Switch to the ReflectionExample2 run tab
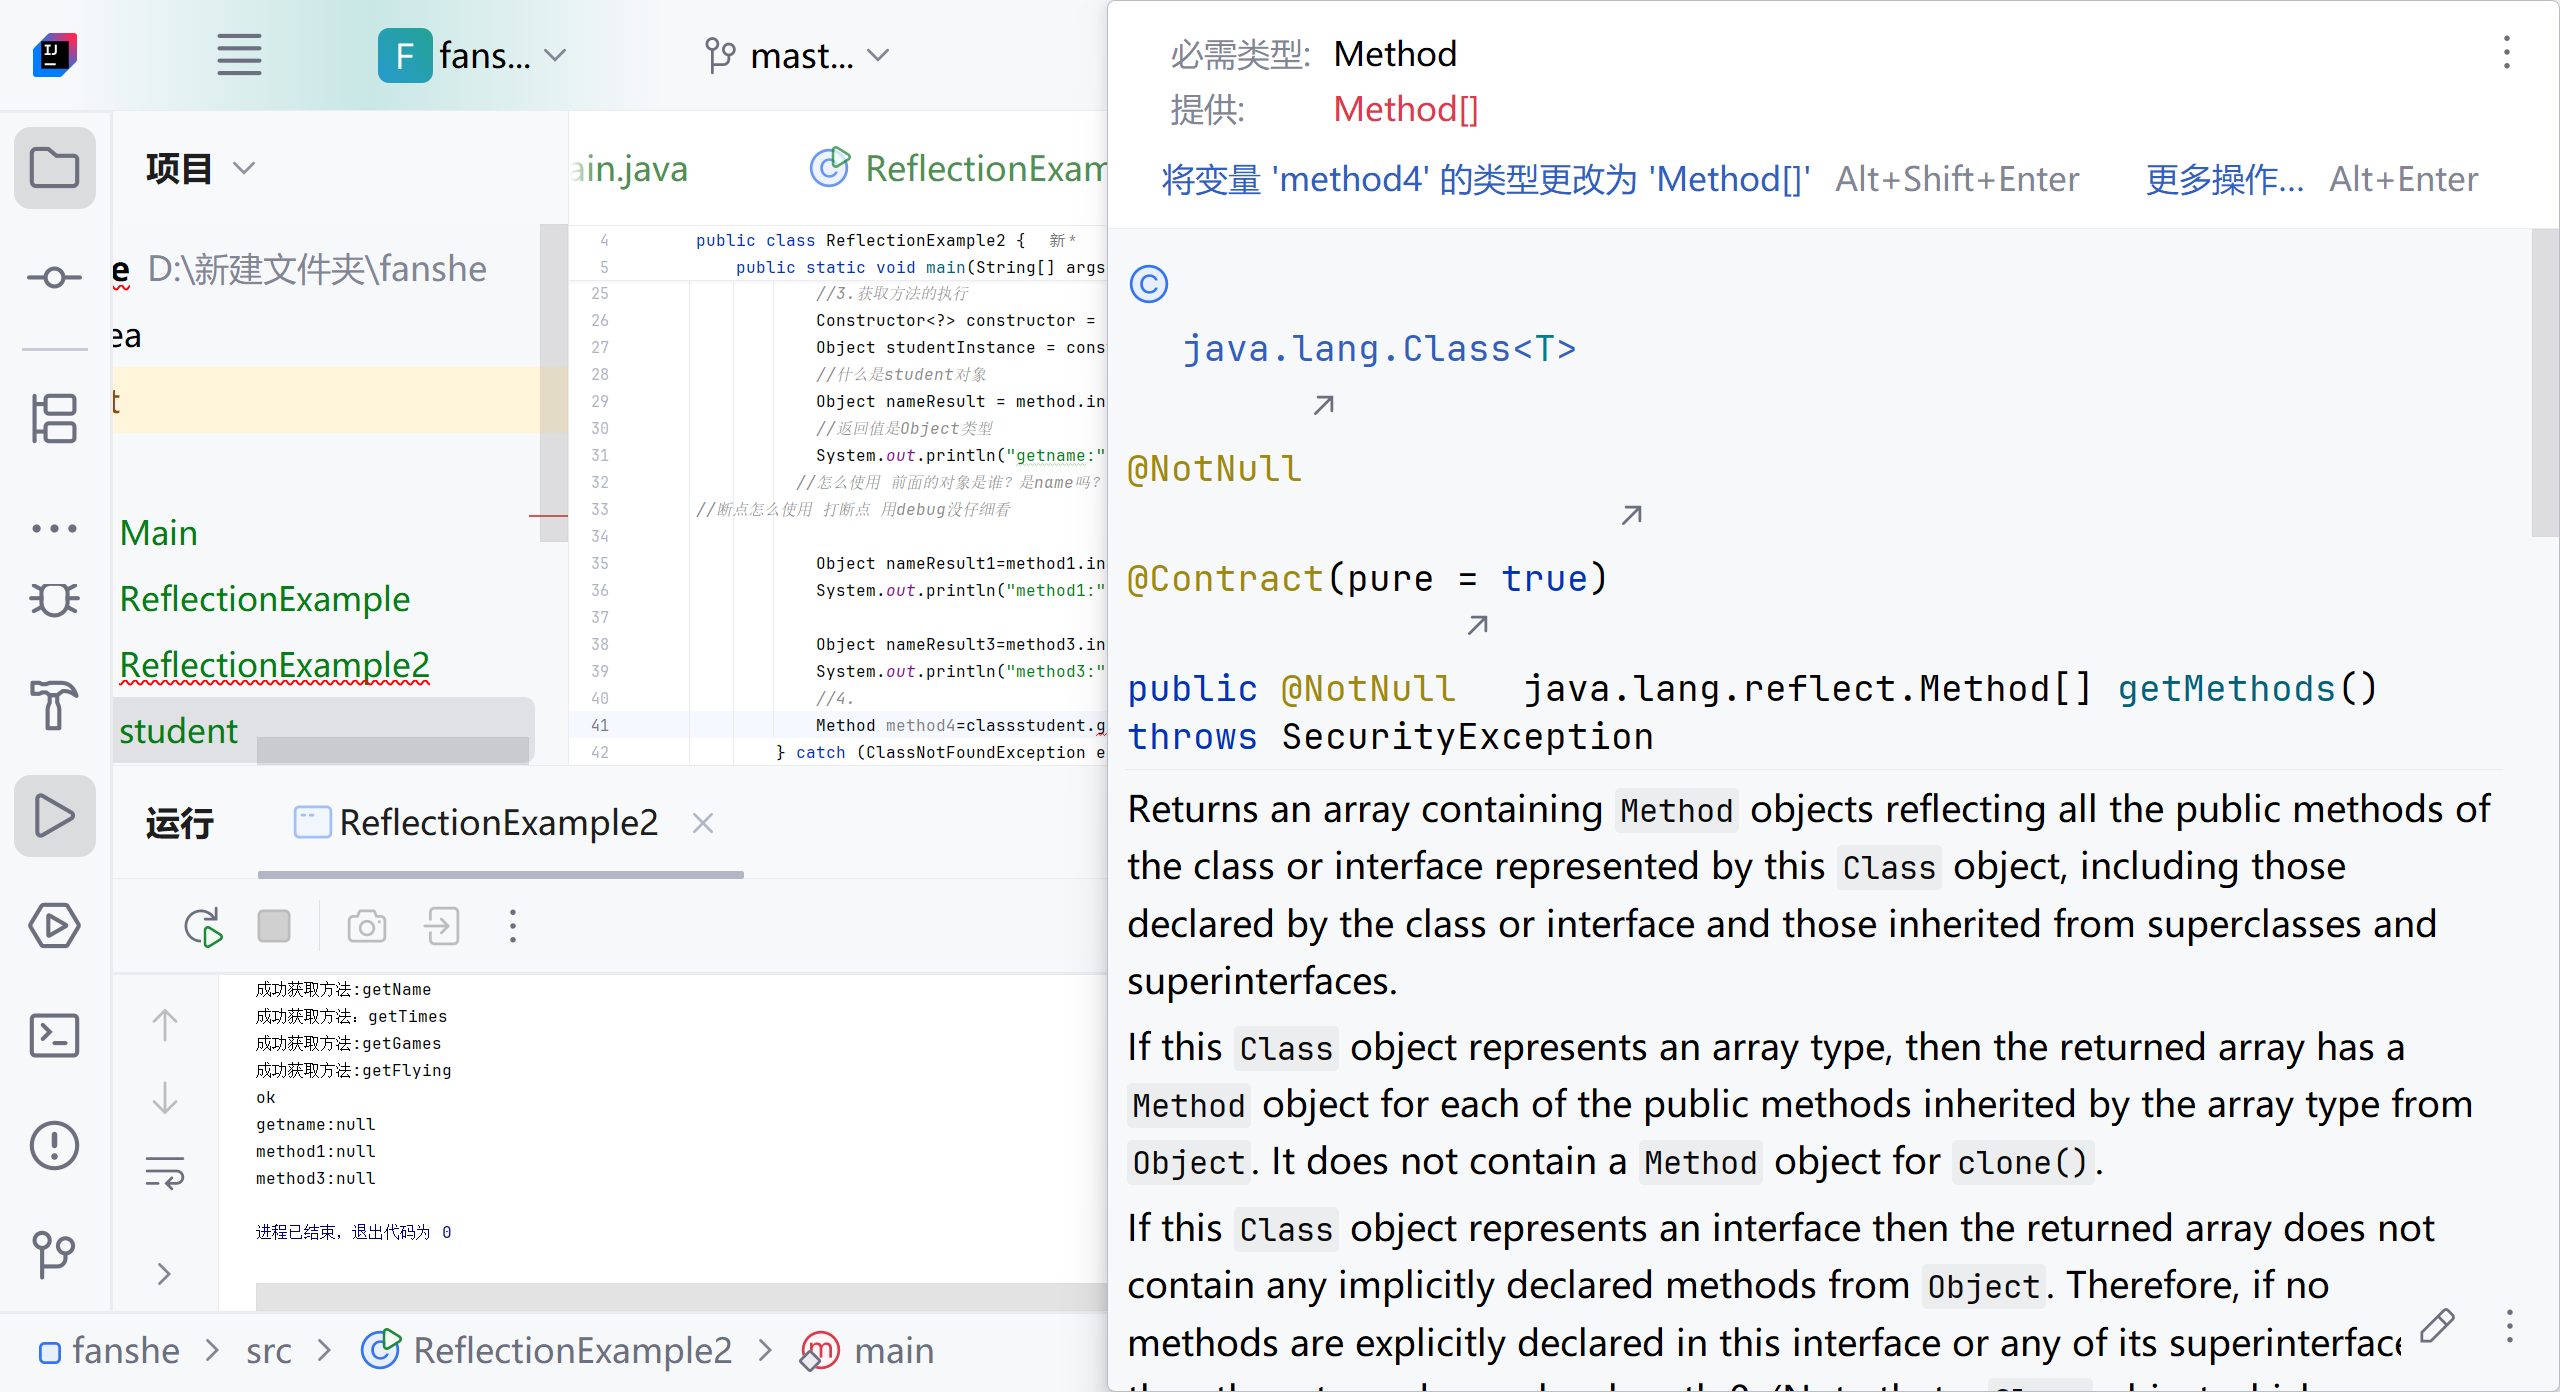This screenshot has height=1392, width=2560. (x=498, y=823)
